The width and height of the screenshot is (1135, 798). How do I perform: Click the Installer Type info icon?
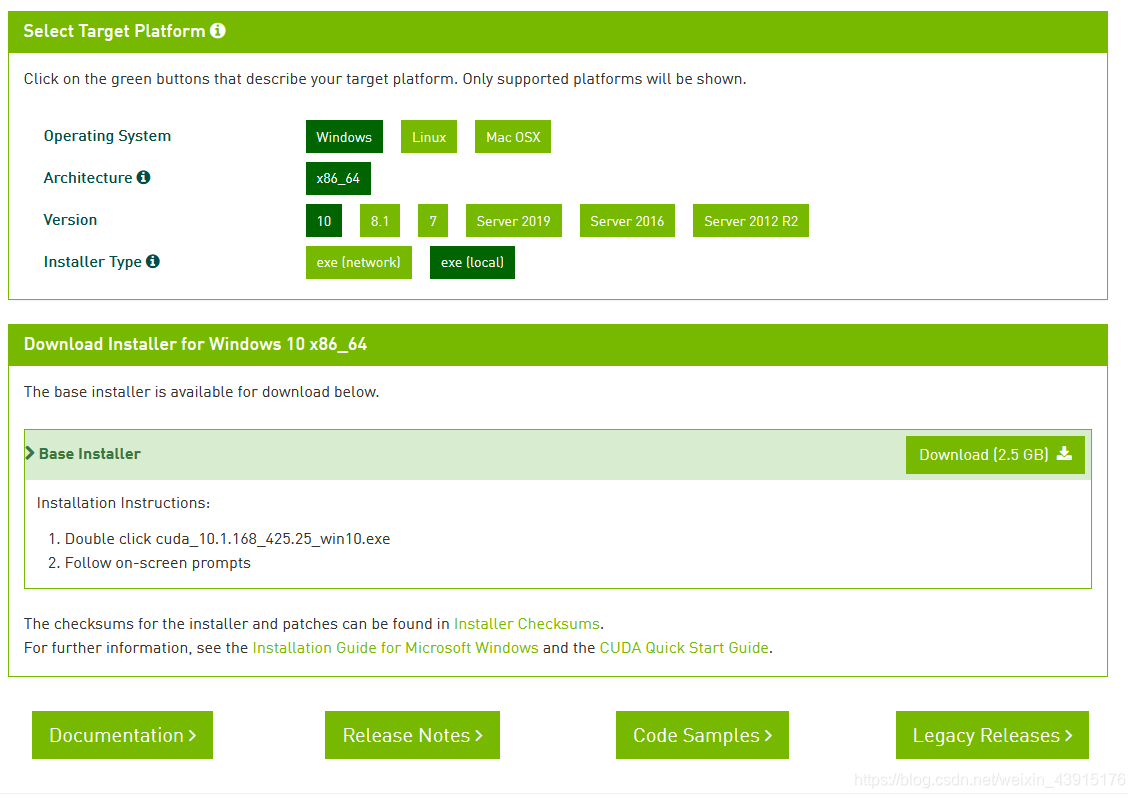point(153,261)
